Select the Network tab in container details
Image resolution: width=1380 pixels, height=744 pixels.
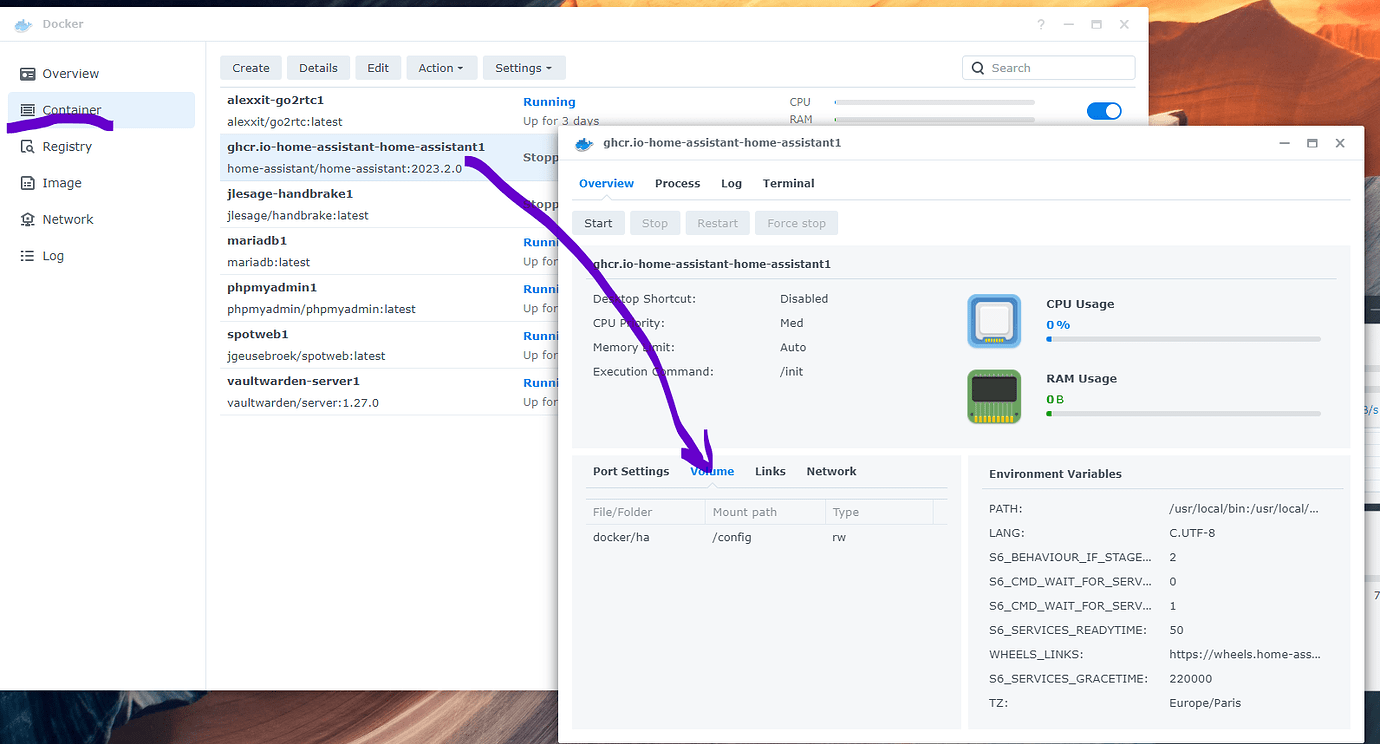tap(831, 471)
